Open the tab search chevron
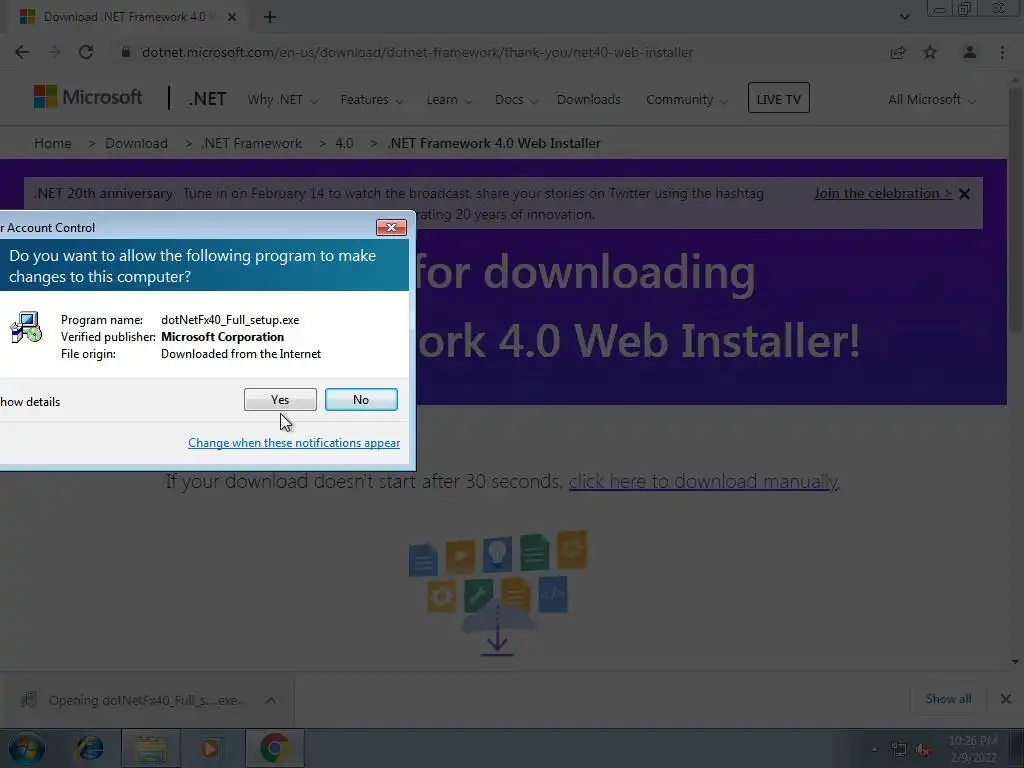 (x=904, y=17)
